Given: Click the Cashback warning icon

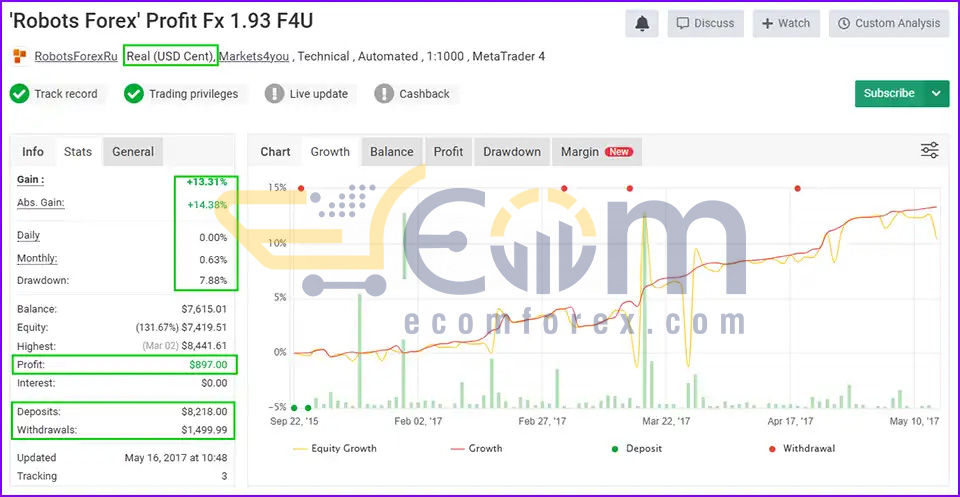Looking at the screenshot, I should (x=384, y=94).
